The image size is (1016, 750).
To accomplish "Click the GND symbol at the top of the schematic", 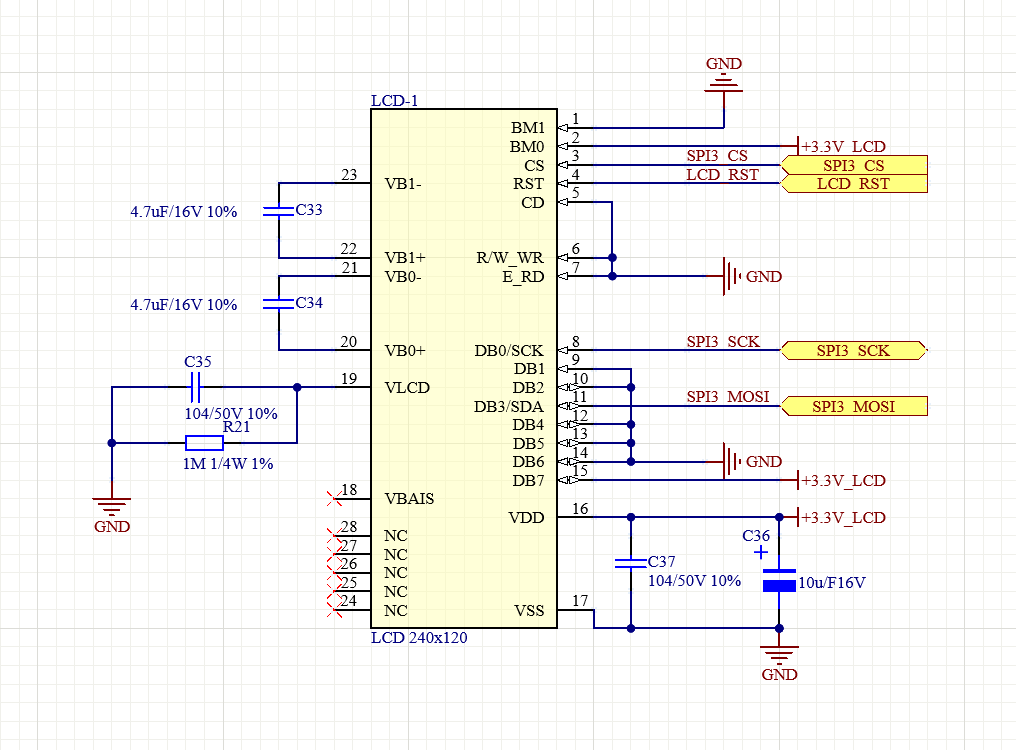I will [x=723, y=85].
